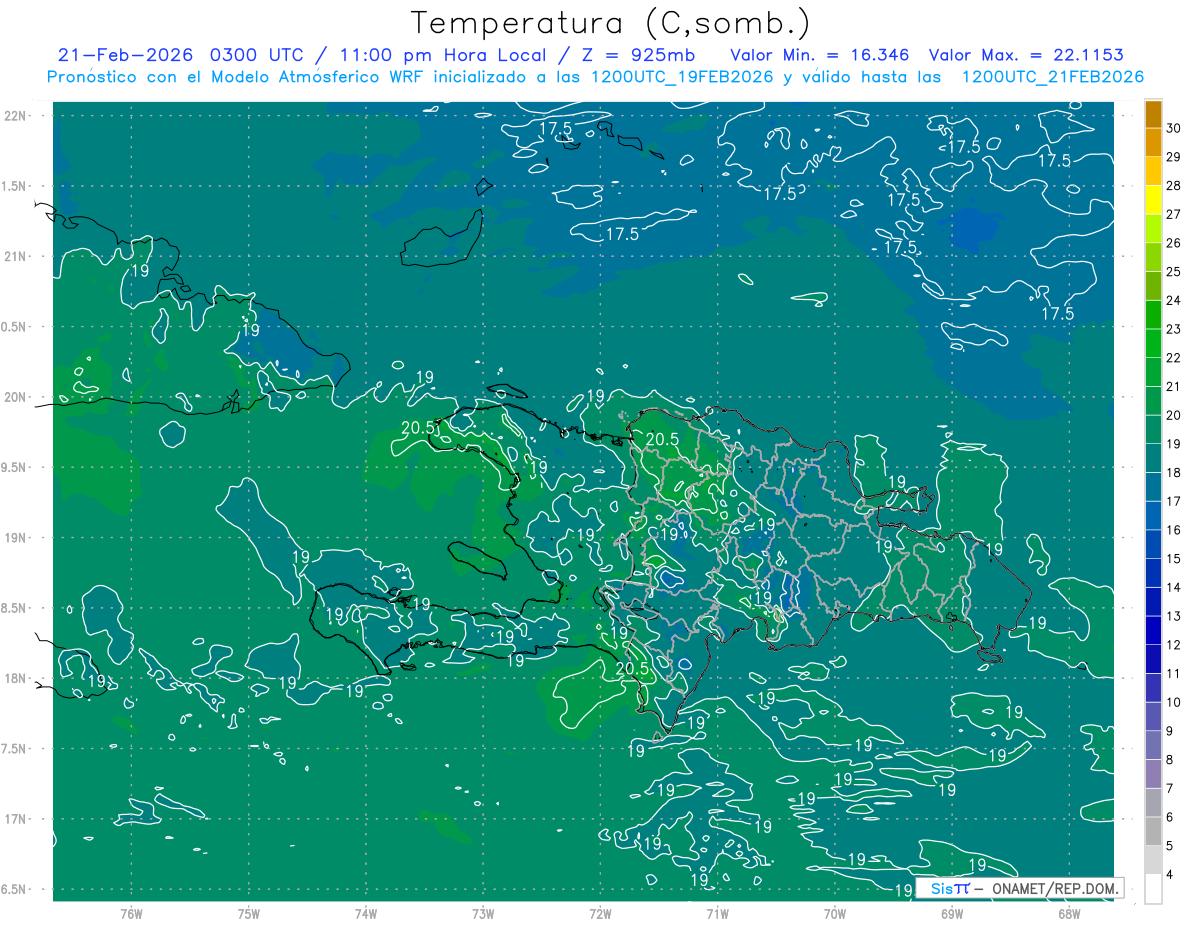
Task: Click the "25" color scale label
Action: tap(1173, 272)
